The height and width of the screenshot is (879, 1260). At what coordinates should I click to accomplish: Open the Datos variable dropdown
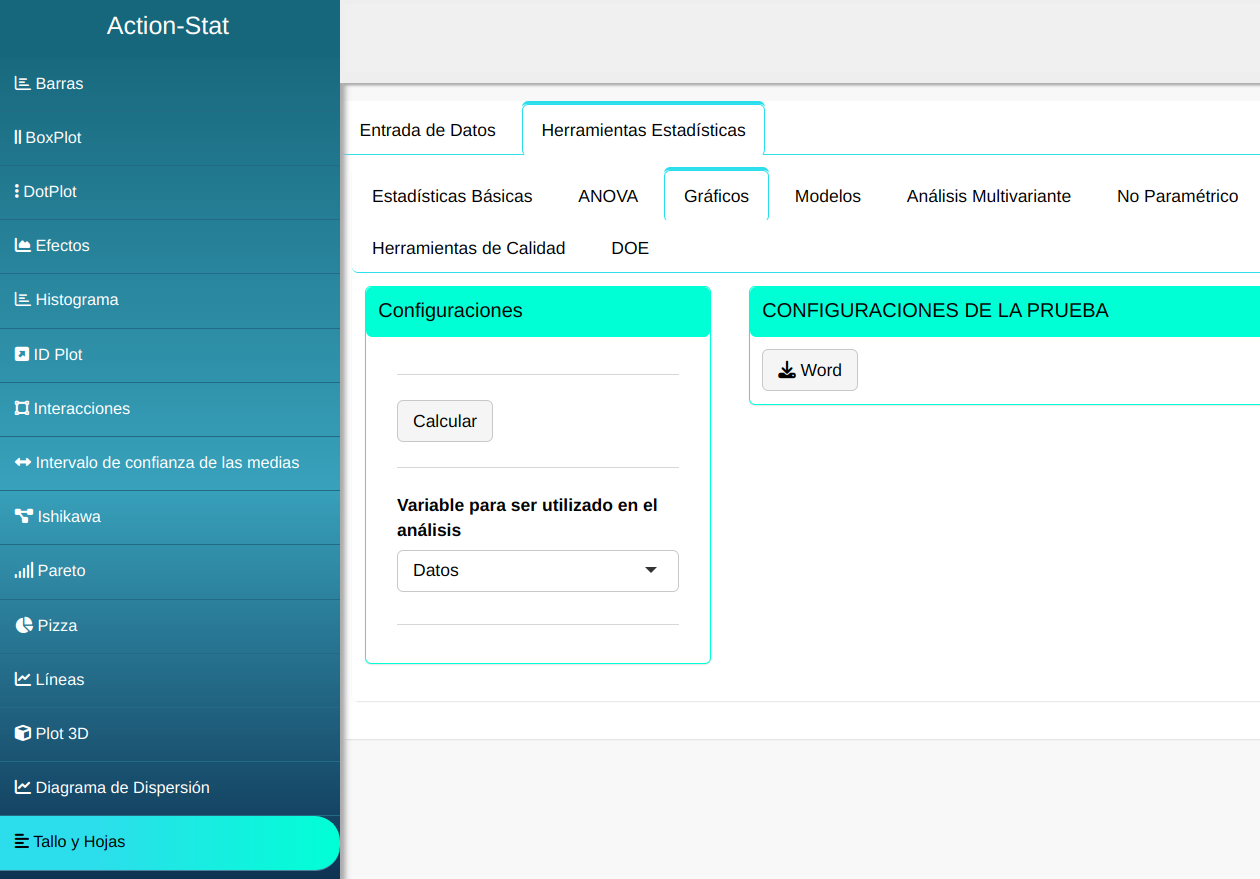point(537,571)
